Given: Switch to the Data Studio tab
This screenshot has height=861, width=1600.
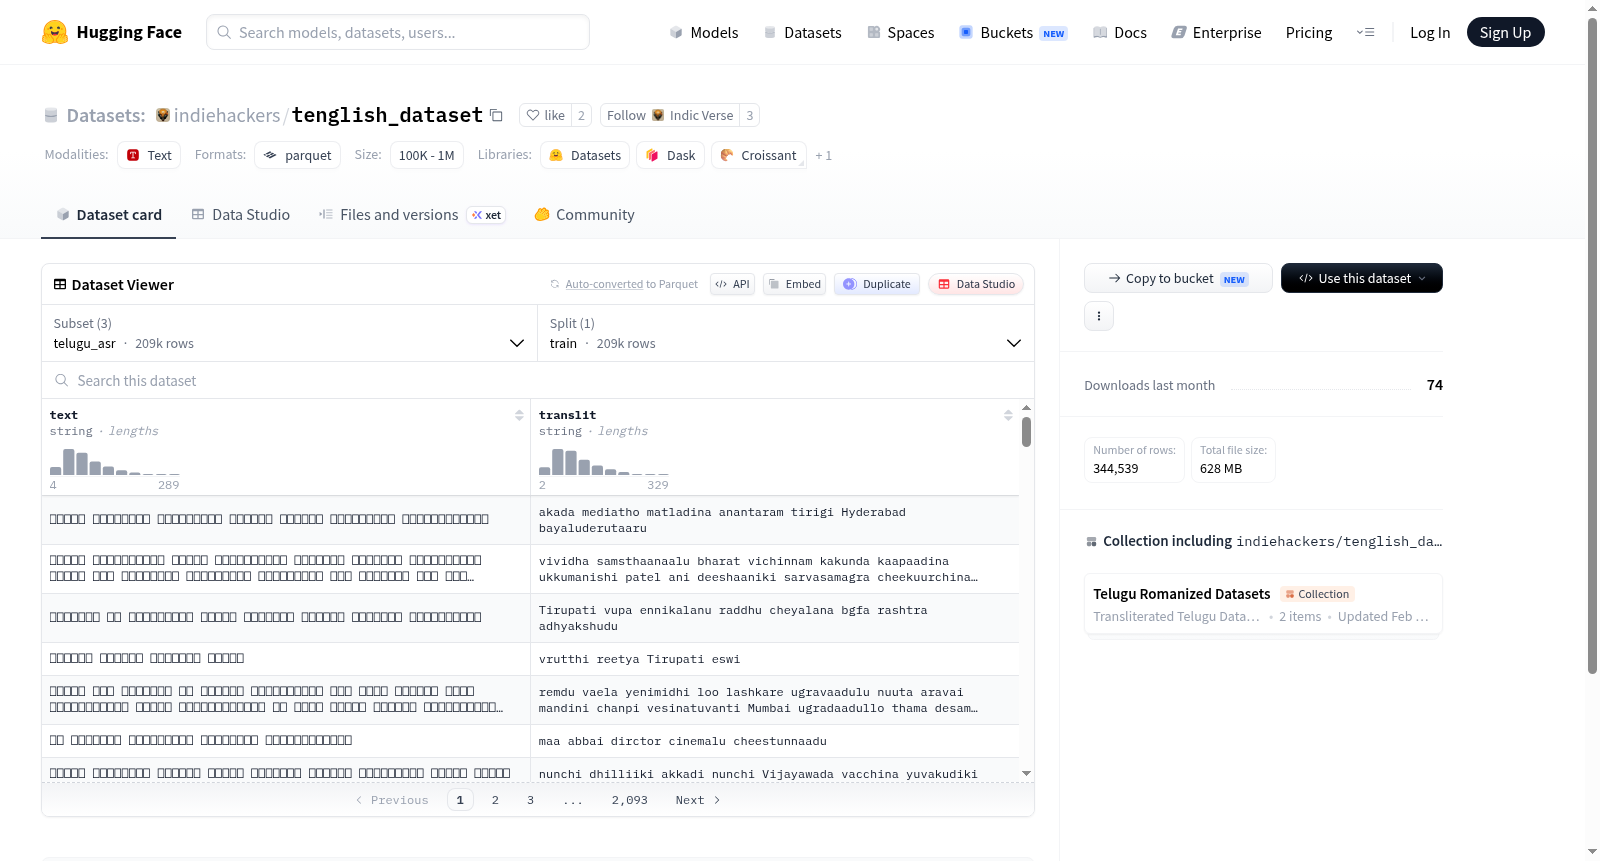Looking at the screenshot, I should click(x=240, y=214).
